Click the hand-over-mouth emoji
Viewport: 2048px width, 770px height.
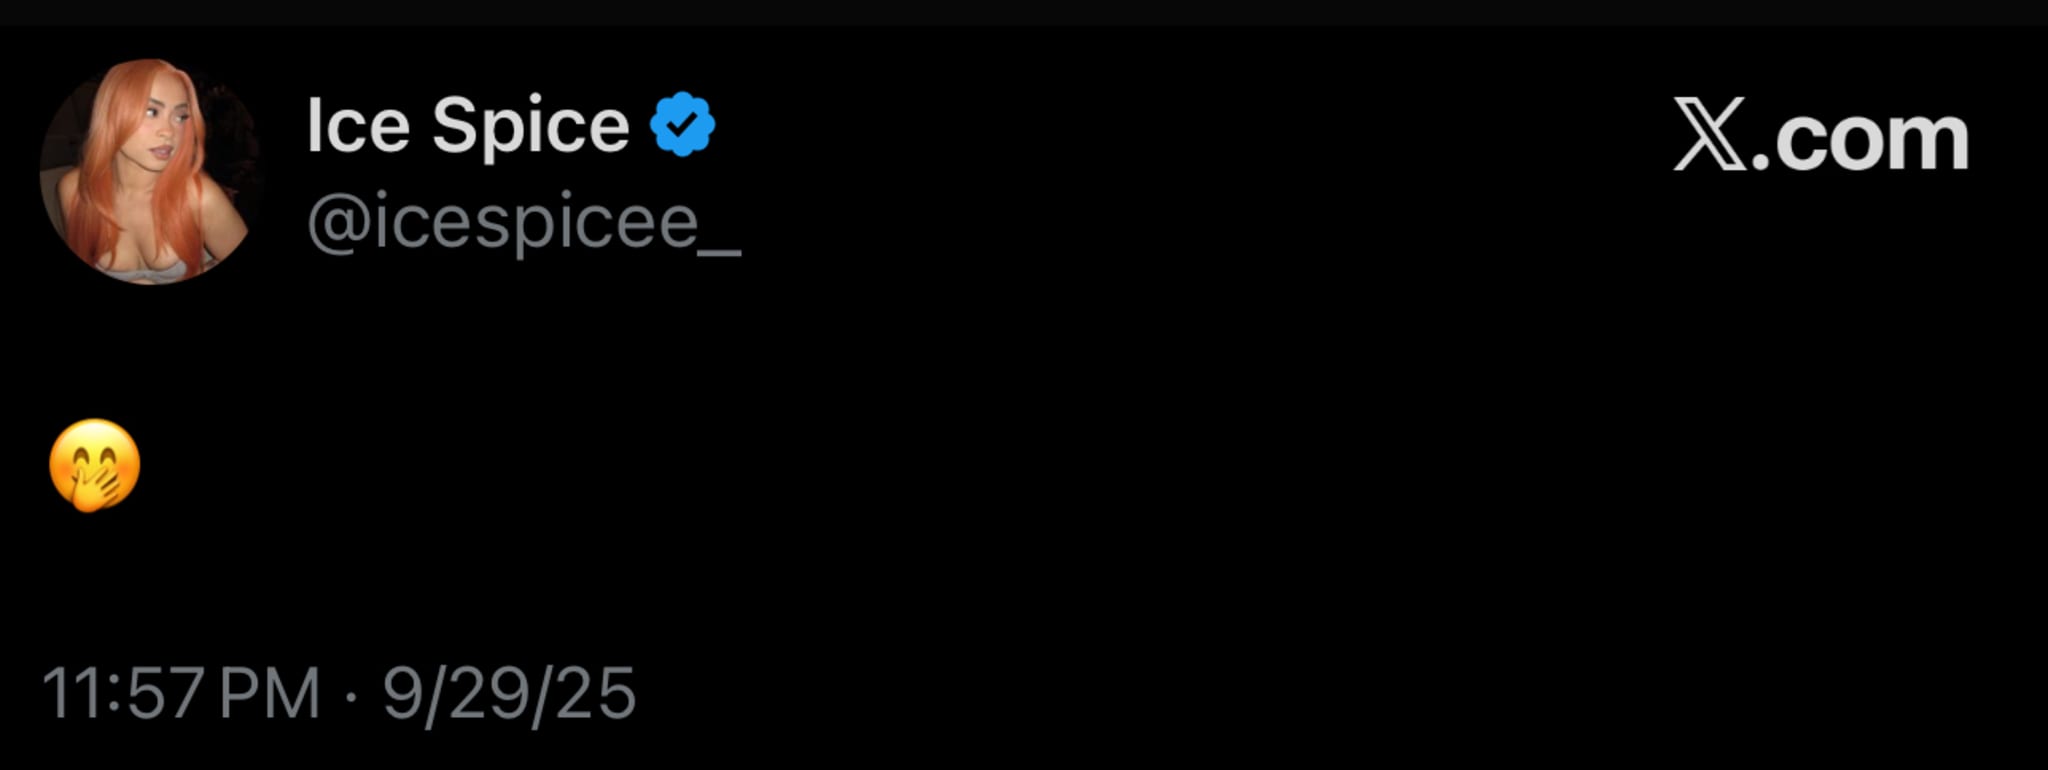pos(95,465)
